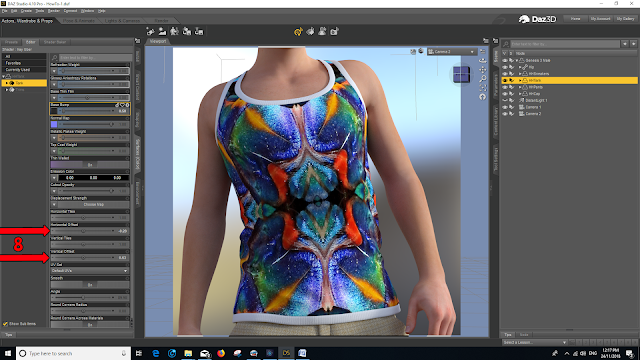The height and width of the screenshot is (360, 640).
Task: Click the Choose Map button under Displacement Strength
Action: 93,204
